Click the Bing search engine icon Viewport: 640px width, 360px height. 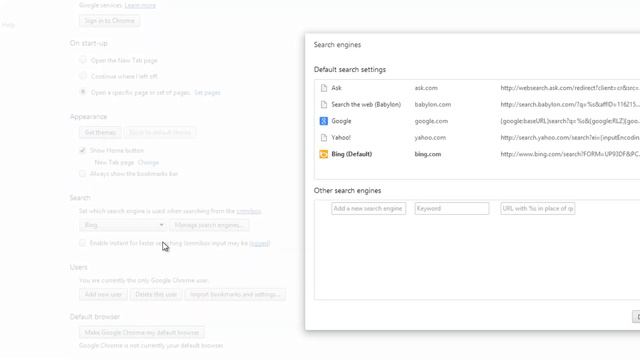click(x=324, y=154)
